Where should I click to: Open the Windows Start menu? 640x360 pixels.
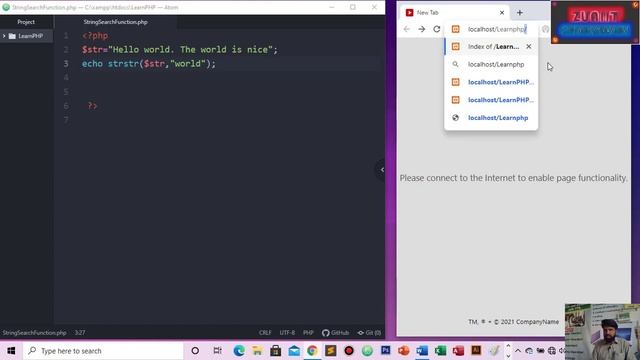tap(11, 351)
